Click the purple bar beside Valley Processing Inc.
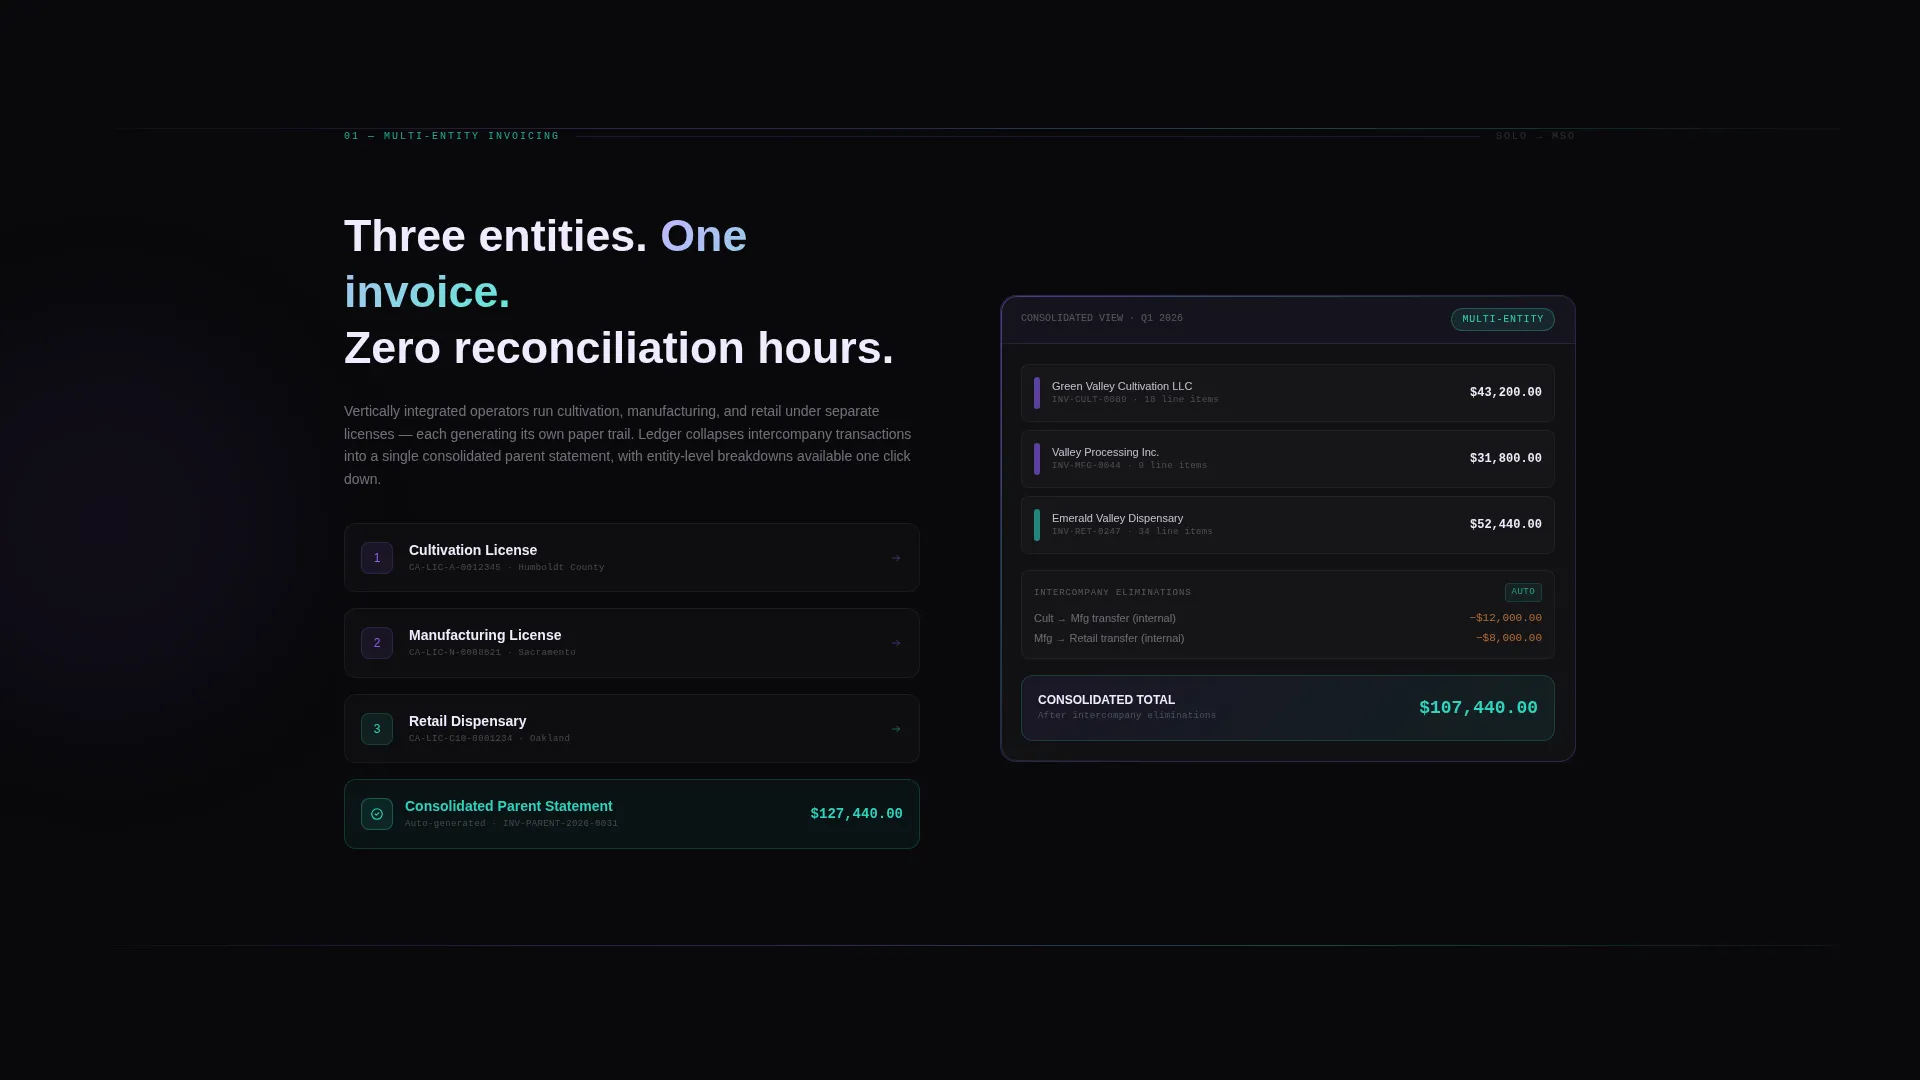Viewport: 1920px width, 1080px height. tap(1037, 459)
